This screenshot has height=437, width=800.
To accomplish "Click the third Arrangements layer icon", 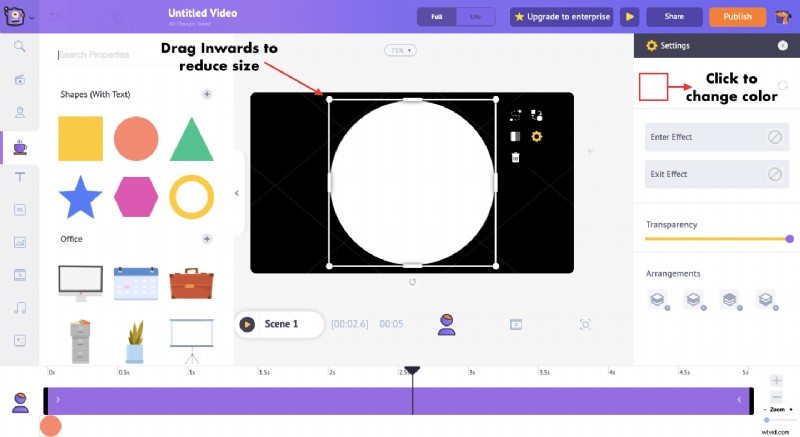I will [730, 300].
